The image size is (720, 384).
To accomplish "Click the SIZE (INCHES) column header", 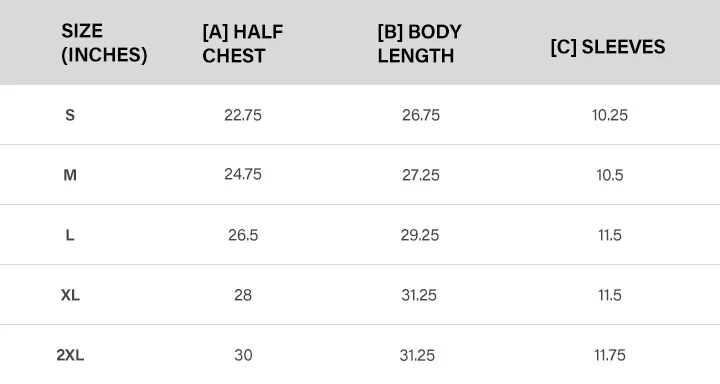I will pyautogui.click(x=104, y=43).
